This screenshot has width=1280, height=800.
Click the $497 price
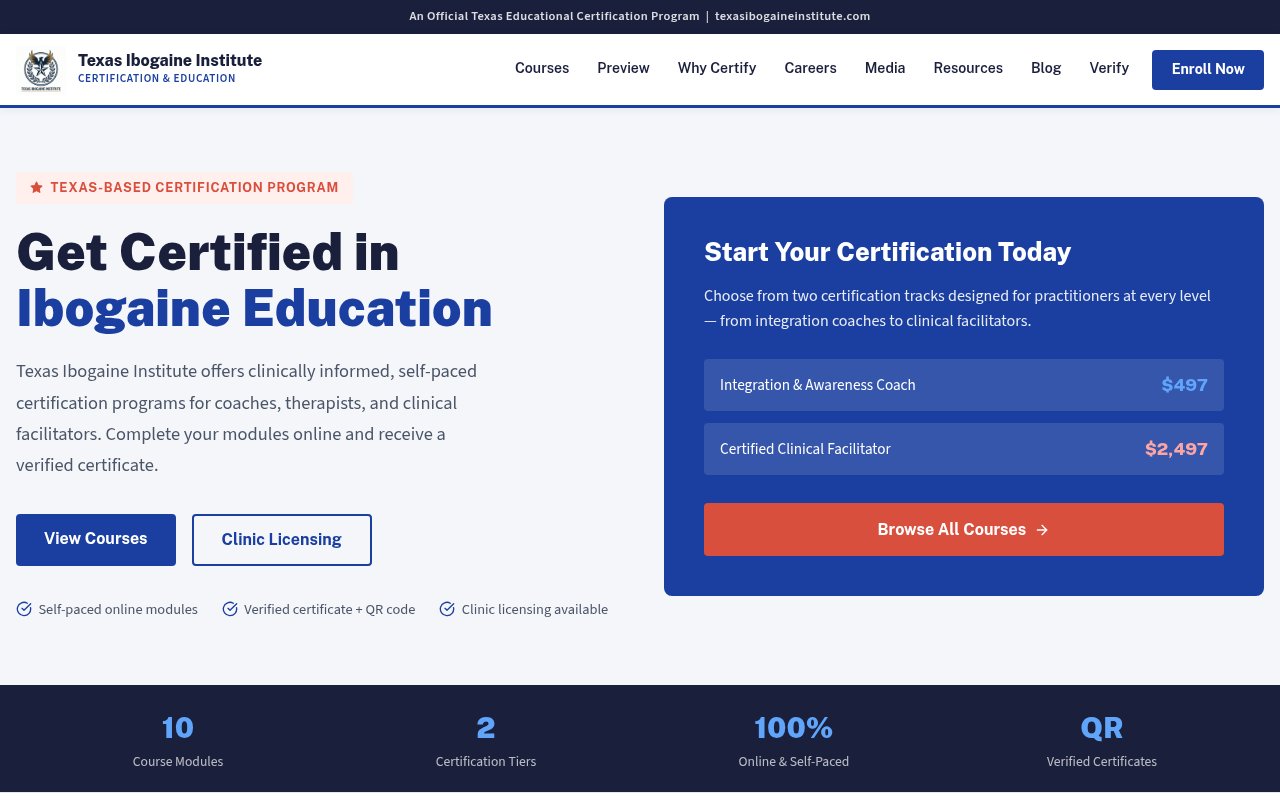coord(1184,385)
